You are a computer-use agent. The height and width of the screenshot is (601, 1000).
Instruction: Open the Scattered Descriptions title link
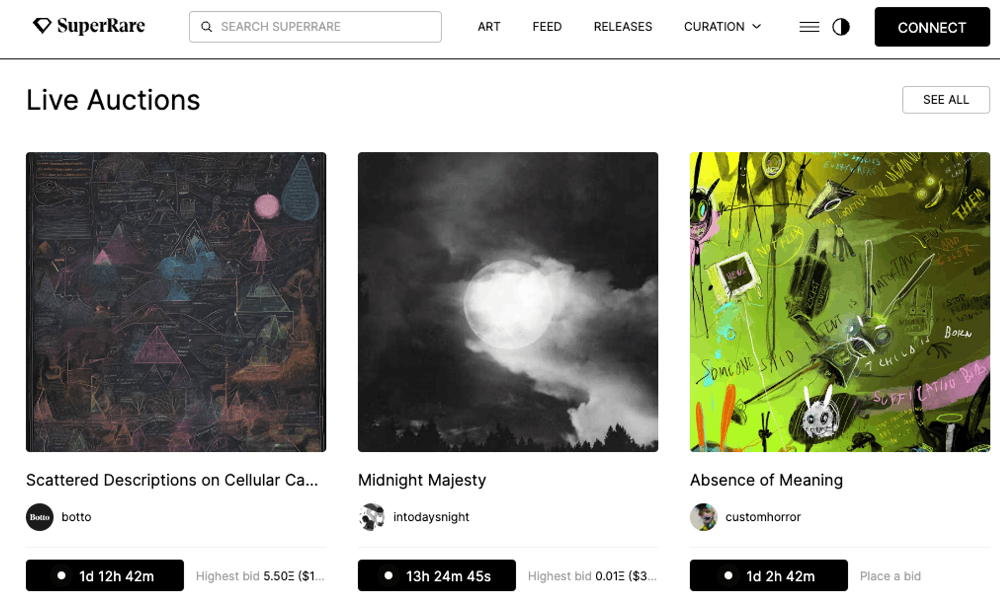172,480
